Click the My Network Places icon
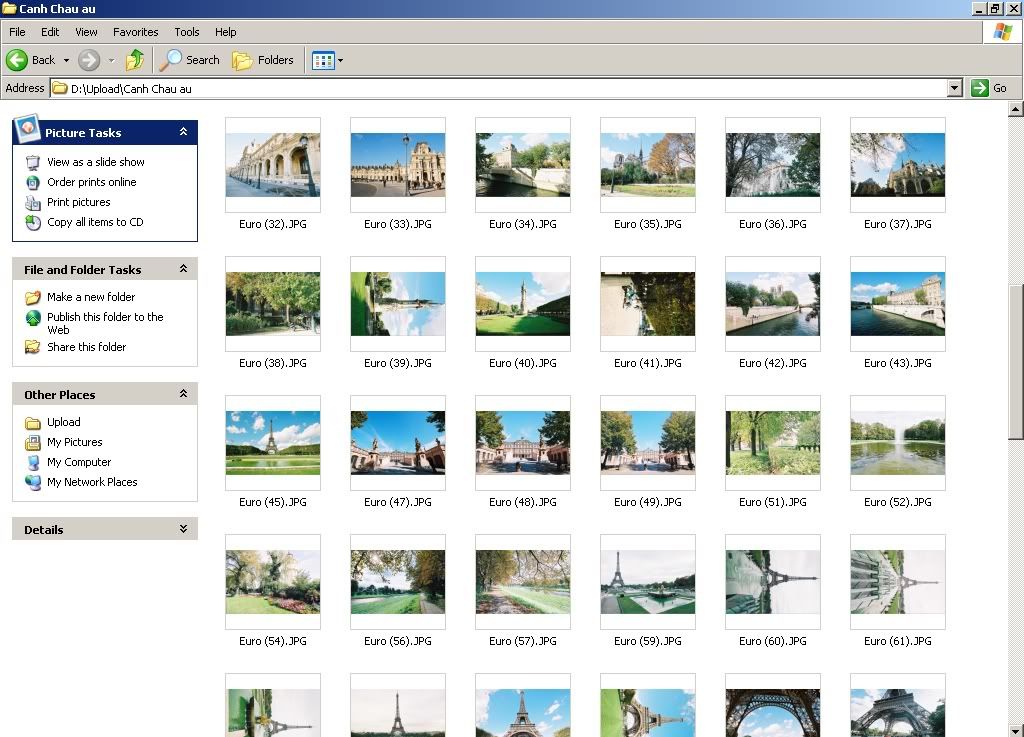1024x737 pixels. 33,482
